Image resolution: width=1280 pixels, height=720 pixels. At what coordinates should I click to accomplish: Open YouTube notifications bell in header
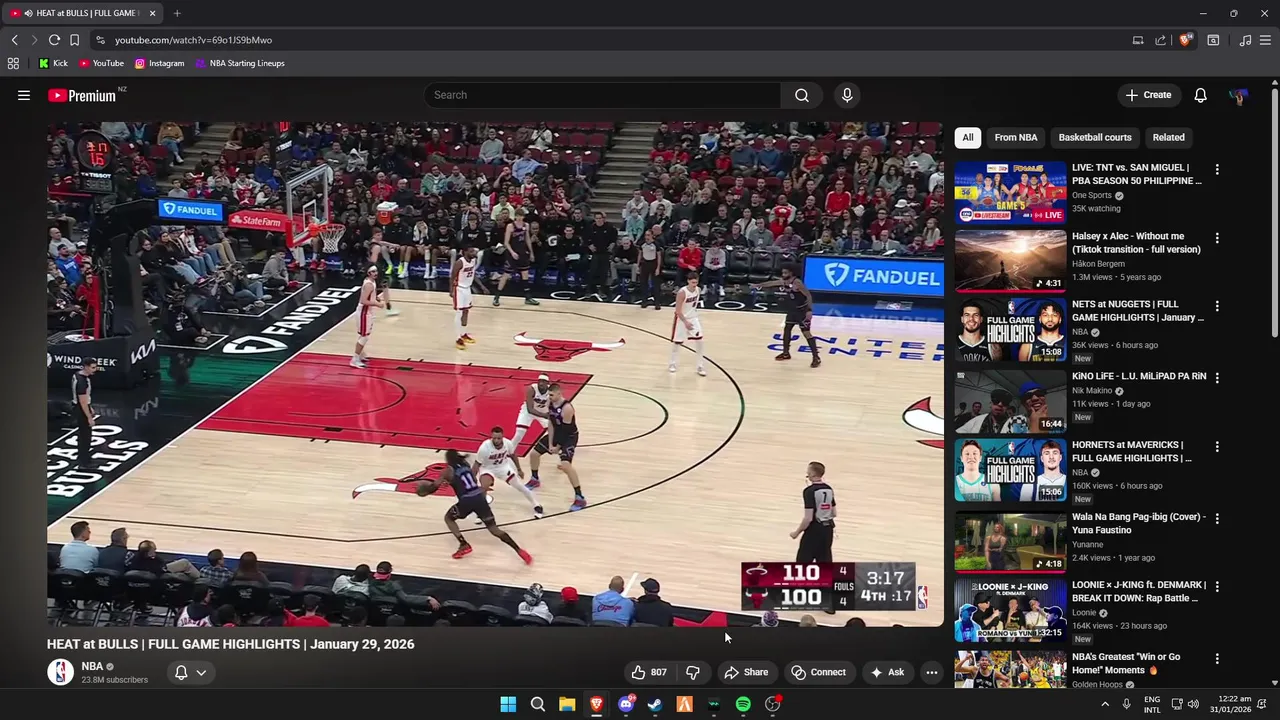(1200, 95)
